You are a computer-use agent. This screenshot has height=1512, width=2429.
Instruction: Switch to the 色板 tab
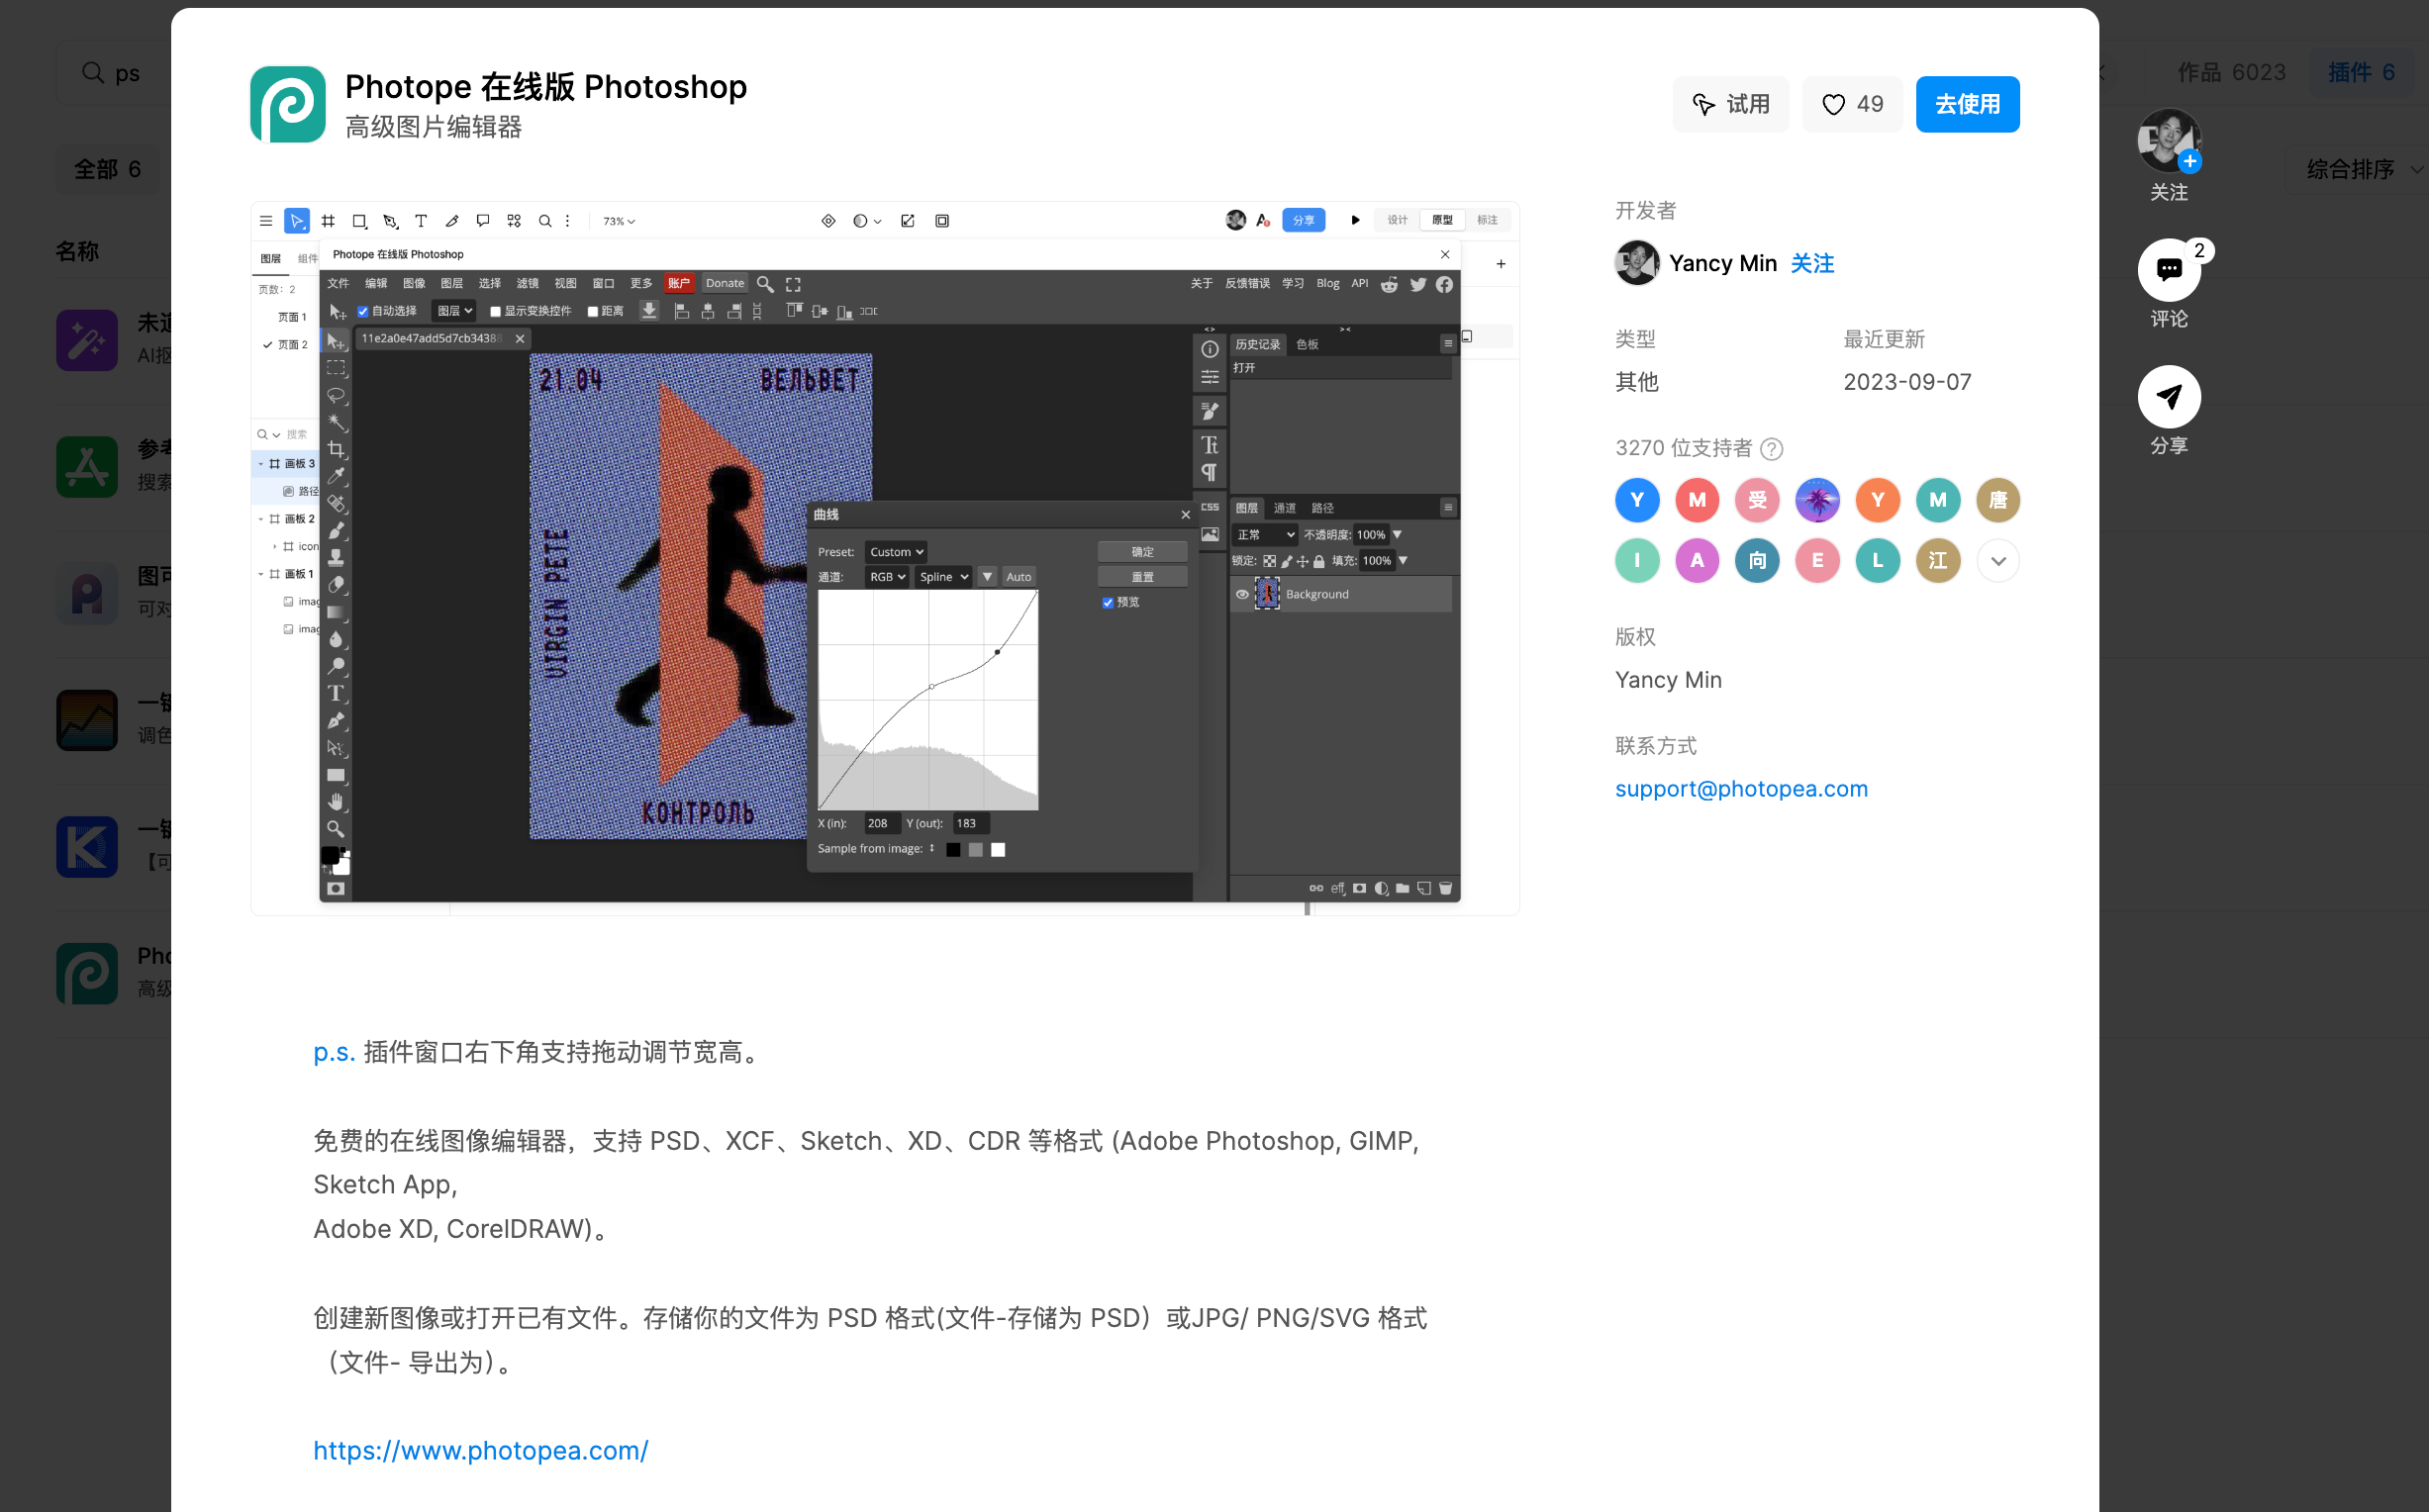click(1307, 344)
